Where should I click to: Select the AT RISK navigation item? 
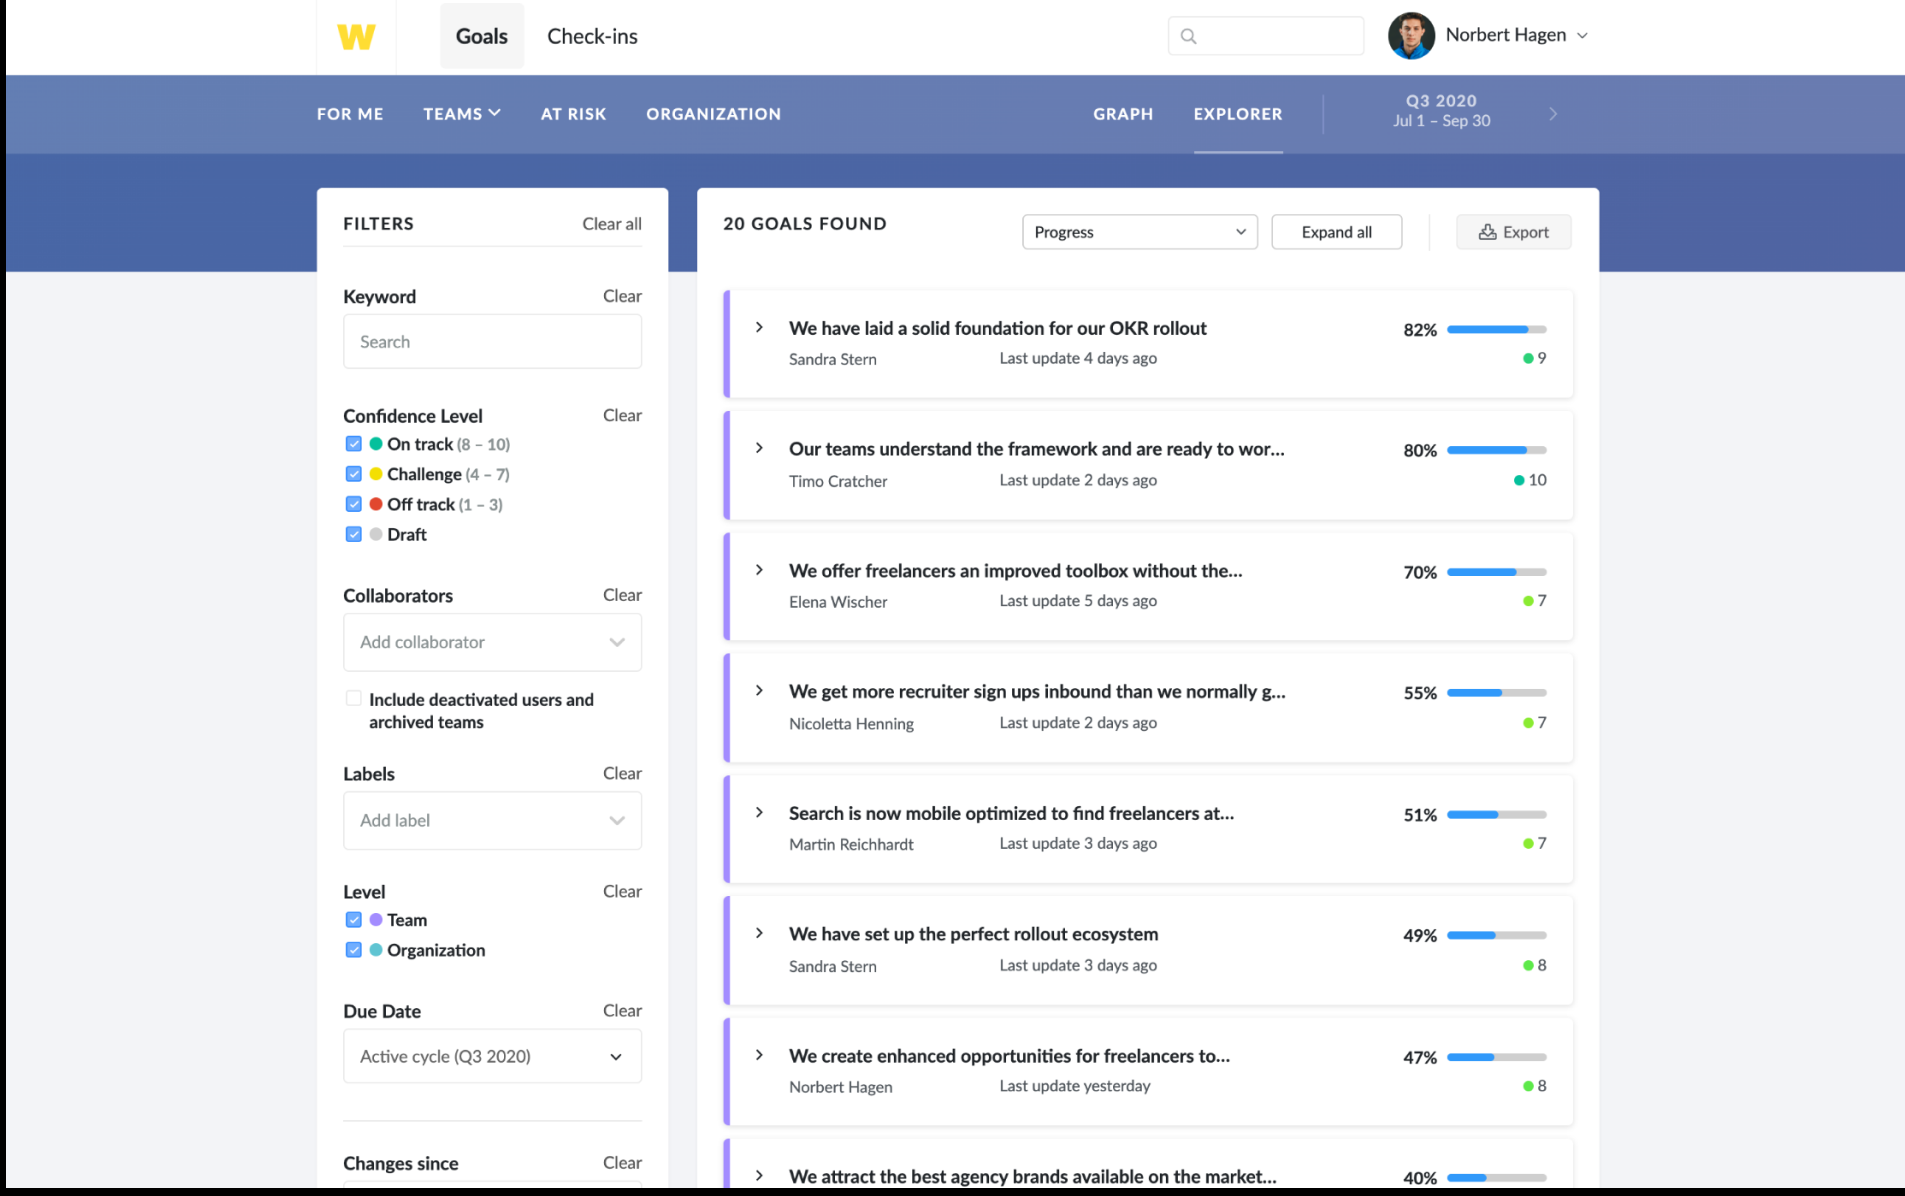[x=573, y=114]
